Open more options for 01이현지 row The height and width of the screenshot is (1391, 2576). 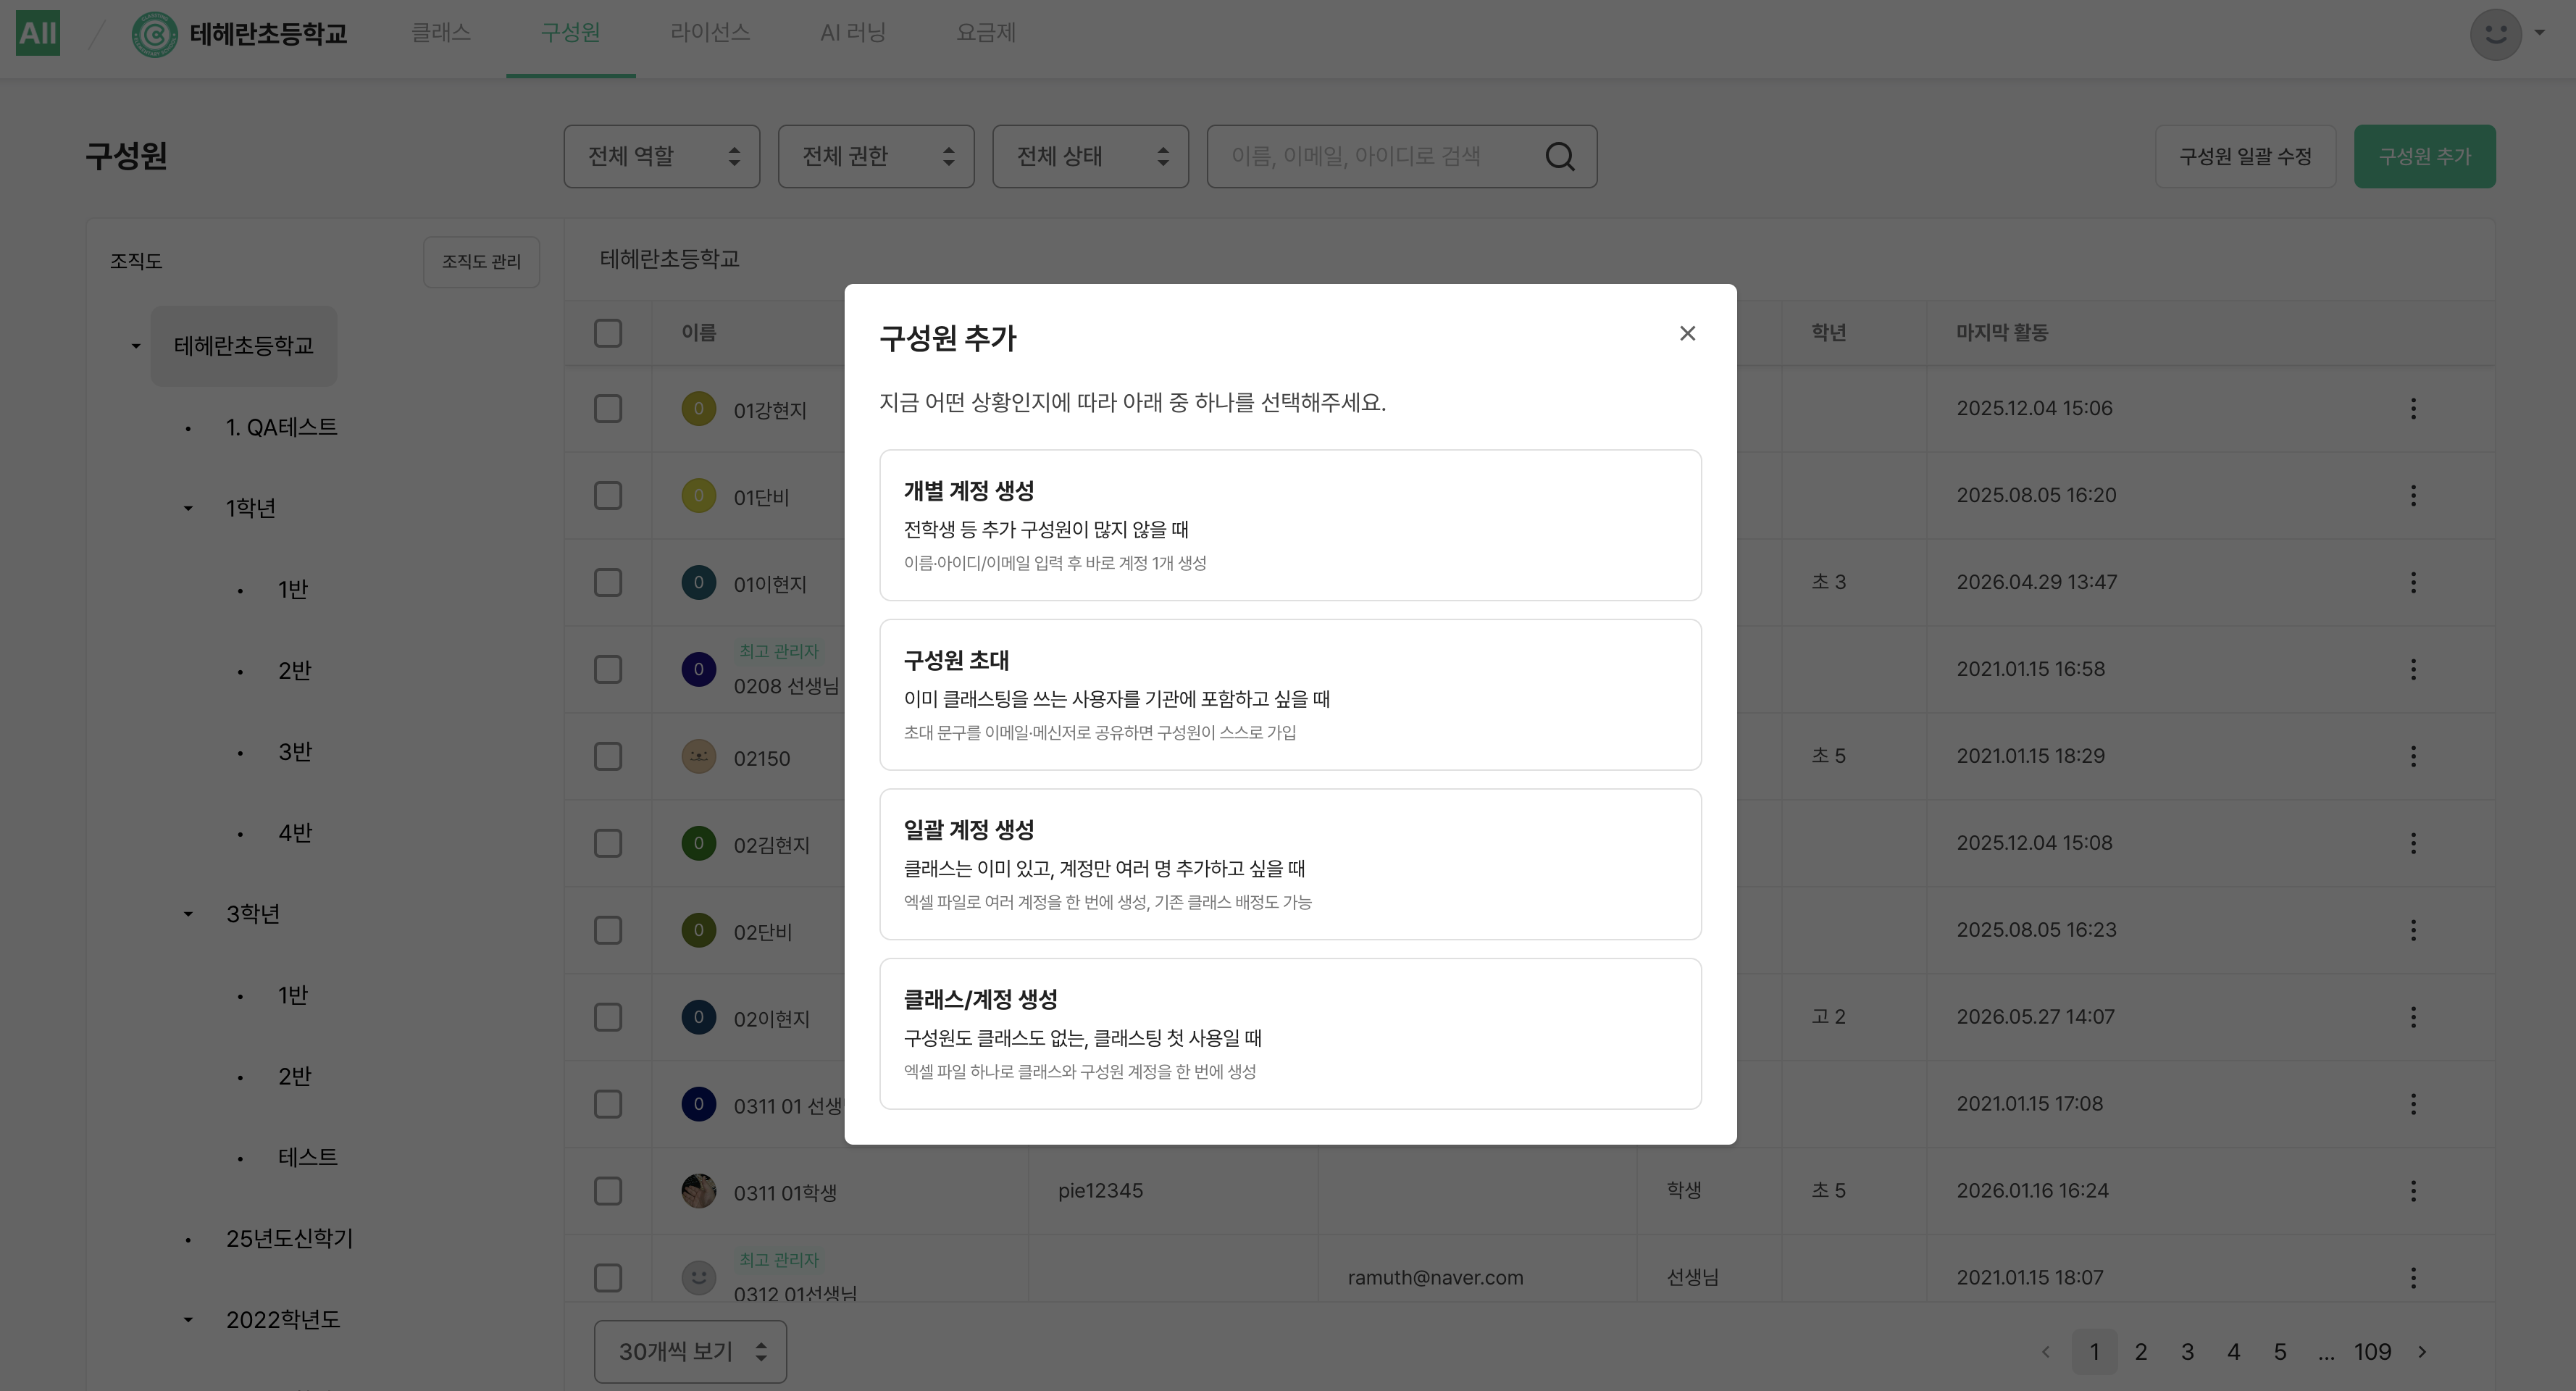tap(2413, 582)
